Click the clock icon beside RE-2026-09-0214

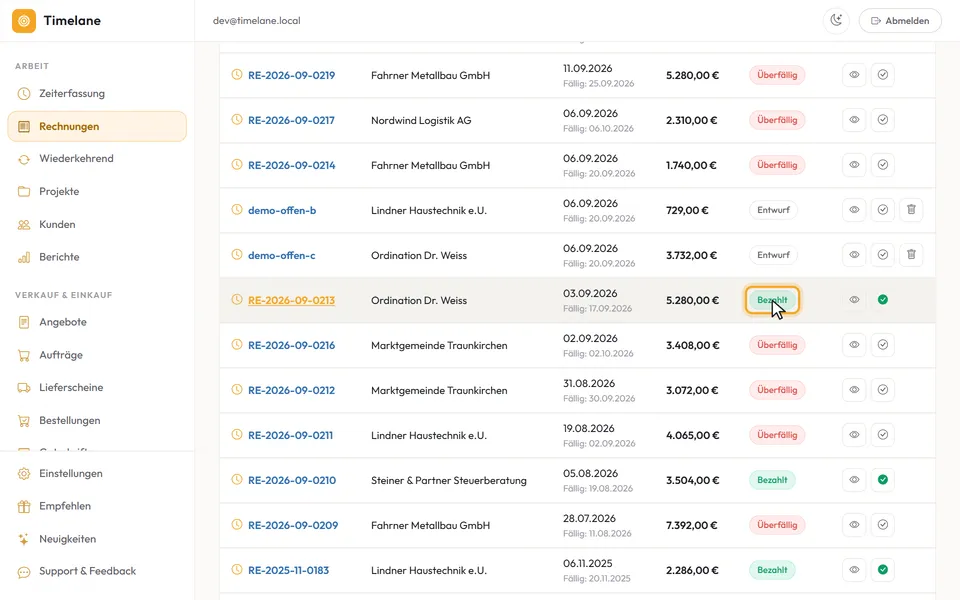237,165
